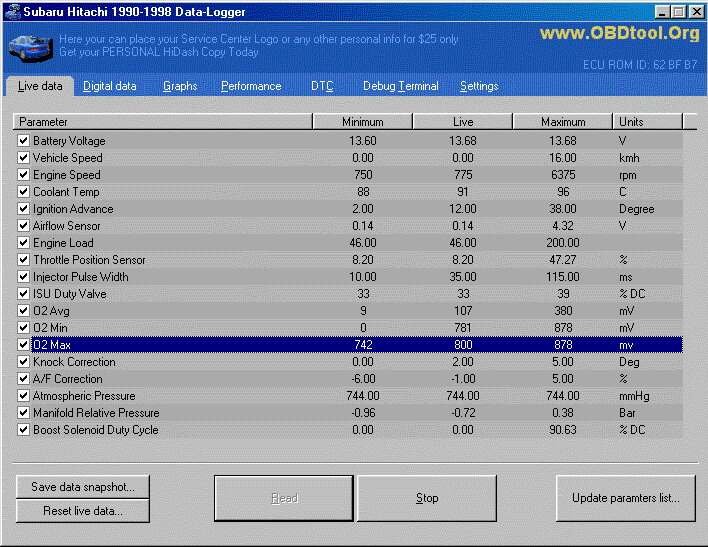Image resolution: width=708 pixels, height=547 pixels.
Task: Switch to the Live data tab
Action: coord(40,86)
